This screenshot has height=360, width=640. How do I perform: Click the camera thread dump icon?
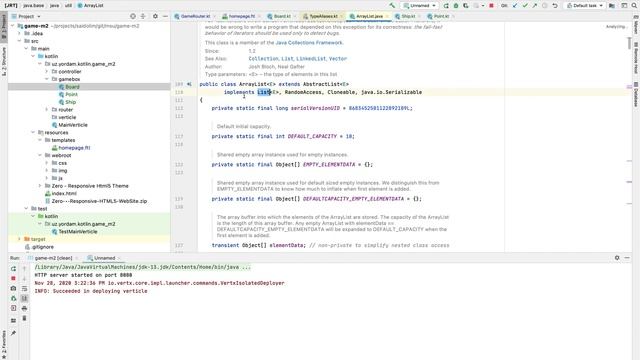[x=13, y=289]
